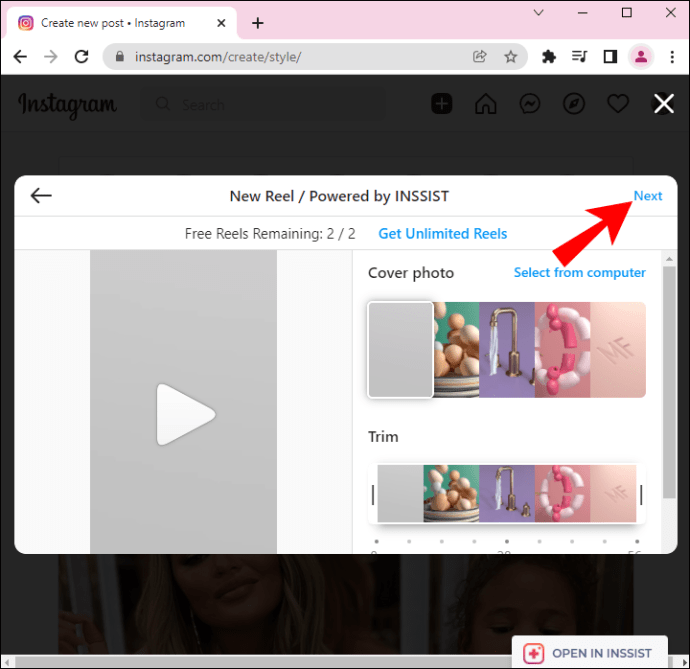Click the Instagram favicon in the tab
Screen dimensions: 690x669
(26, 23)
